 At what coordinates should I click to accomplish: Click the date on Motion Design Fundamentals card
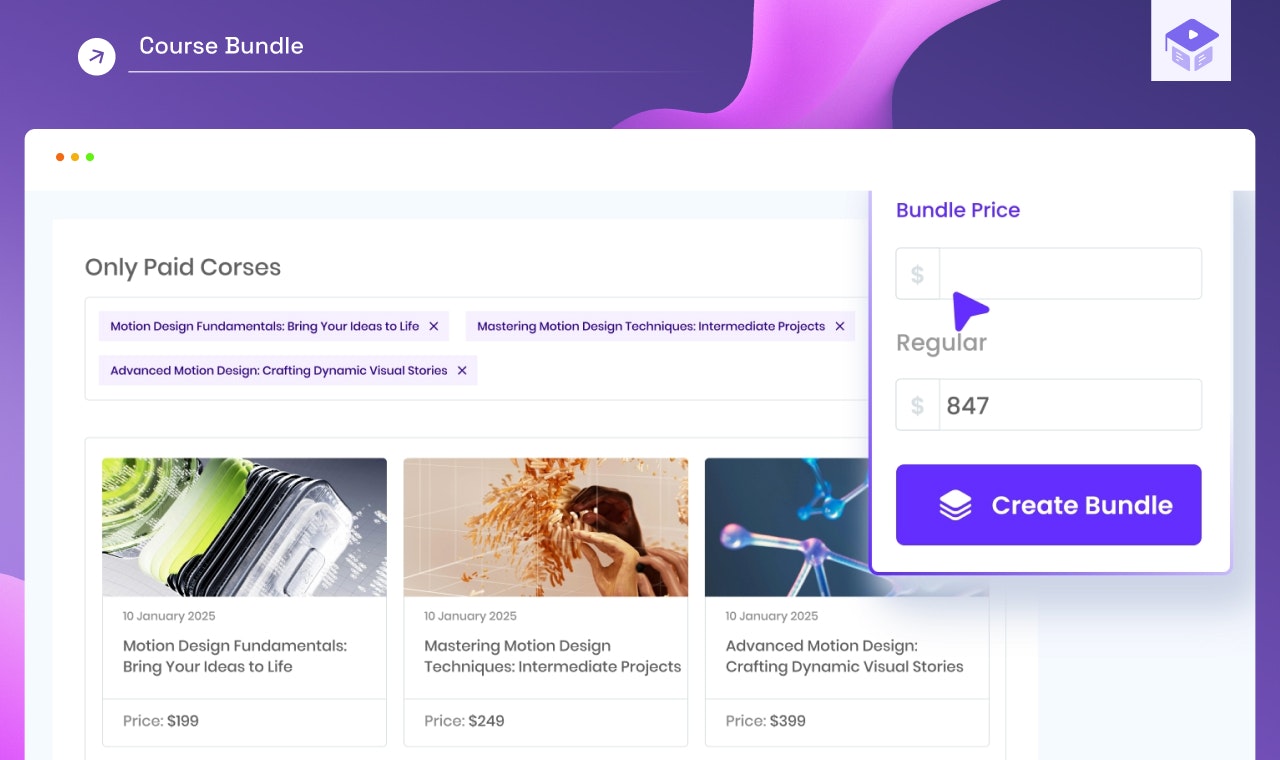[169, 616]
